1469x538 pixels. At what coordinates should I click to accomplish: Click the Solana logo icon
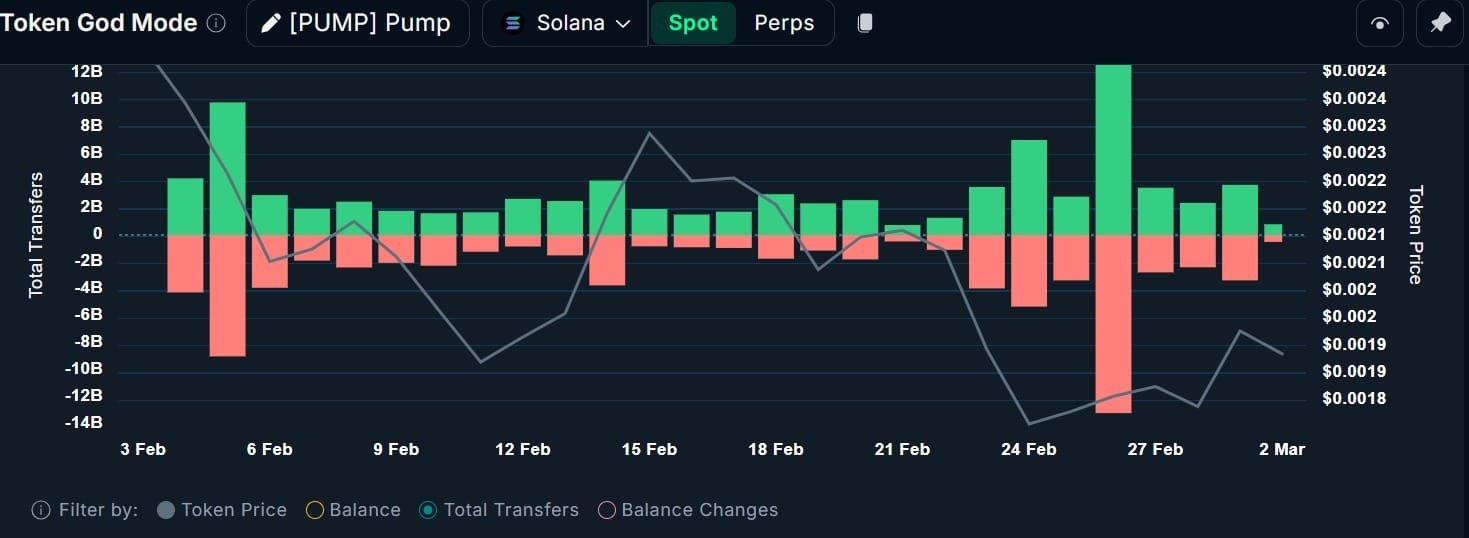coord(513,23)
